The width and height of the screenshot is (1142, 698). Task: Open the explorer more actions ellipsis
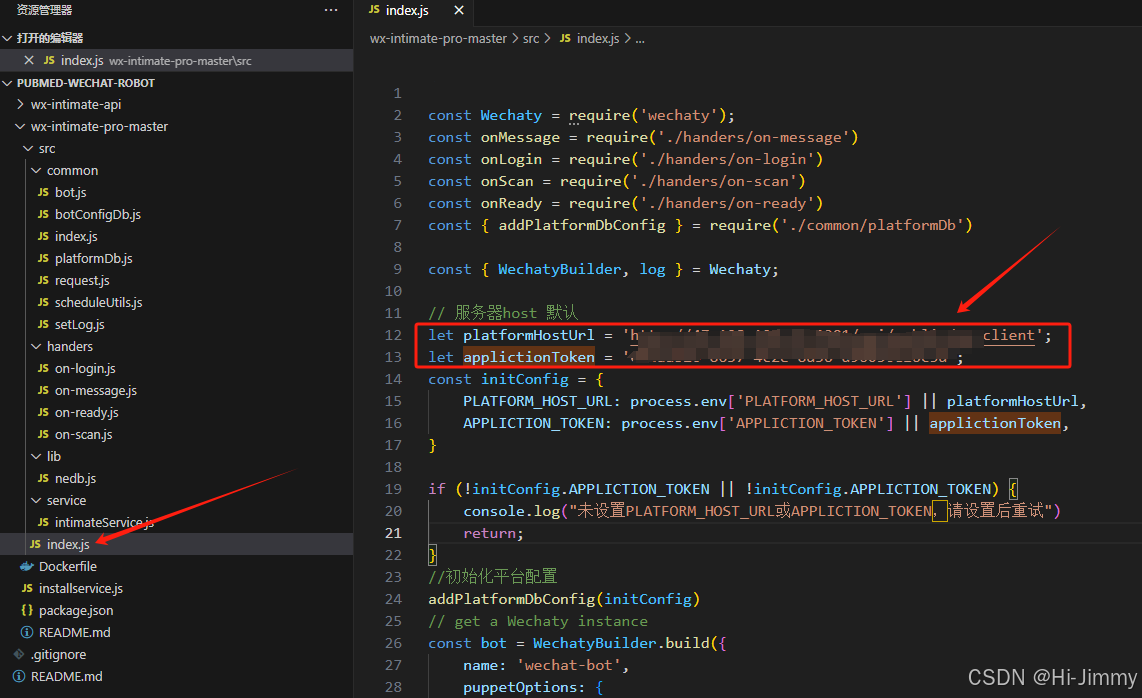(331, 10)
